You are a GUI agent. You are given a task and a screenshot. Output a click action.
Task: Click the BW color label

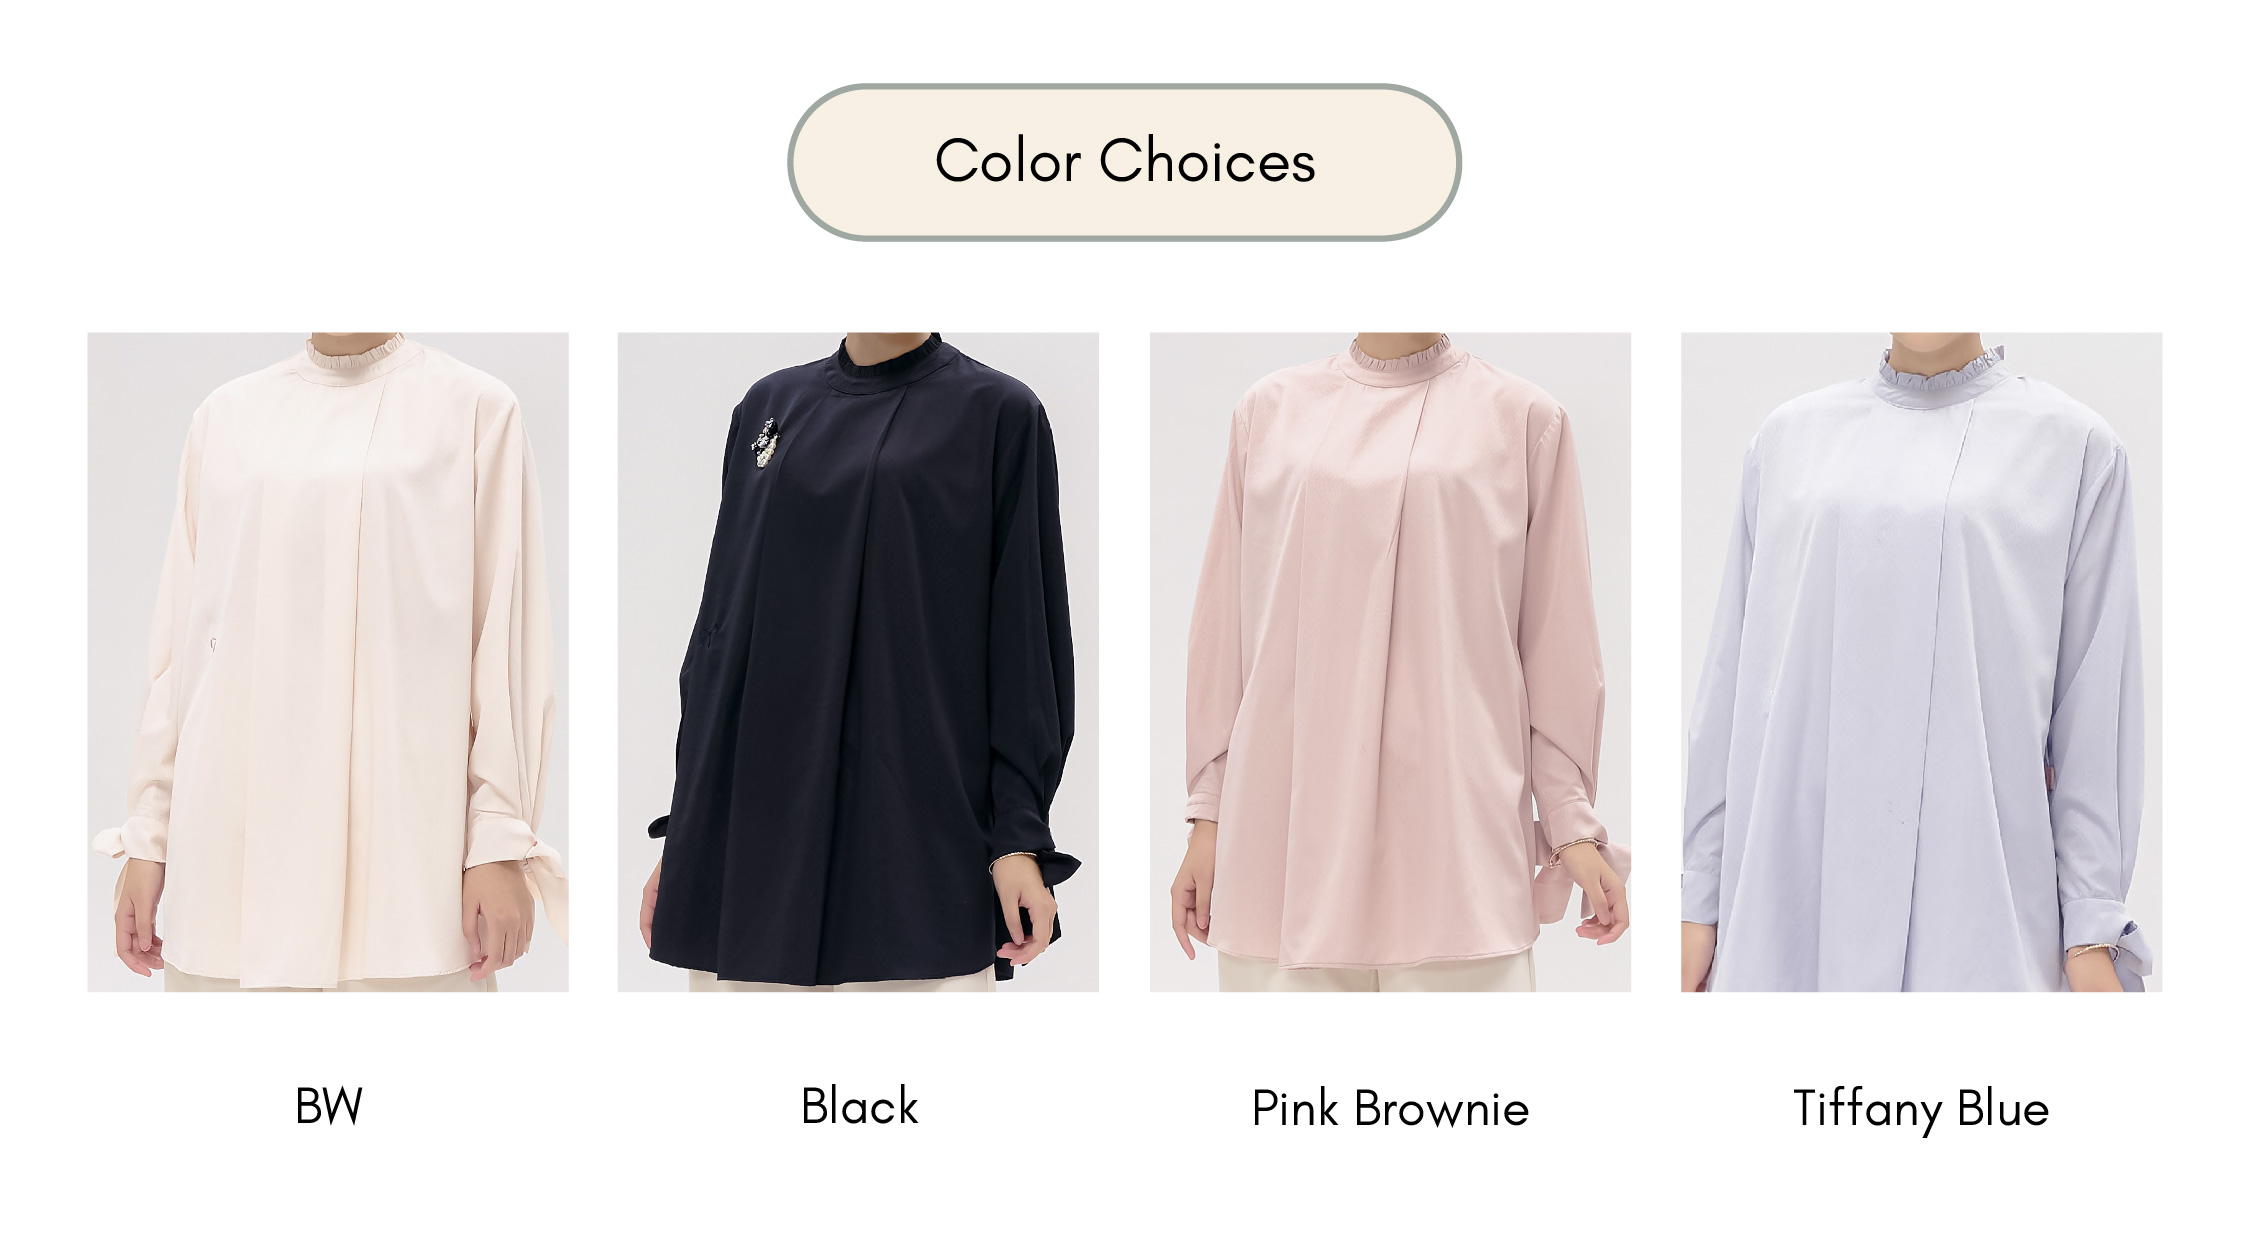point(329,1106)
